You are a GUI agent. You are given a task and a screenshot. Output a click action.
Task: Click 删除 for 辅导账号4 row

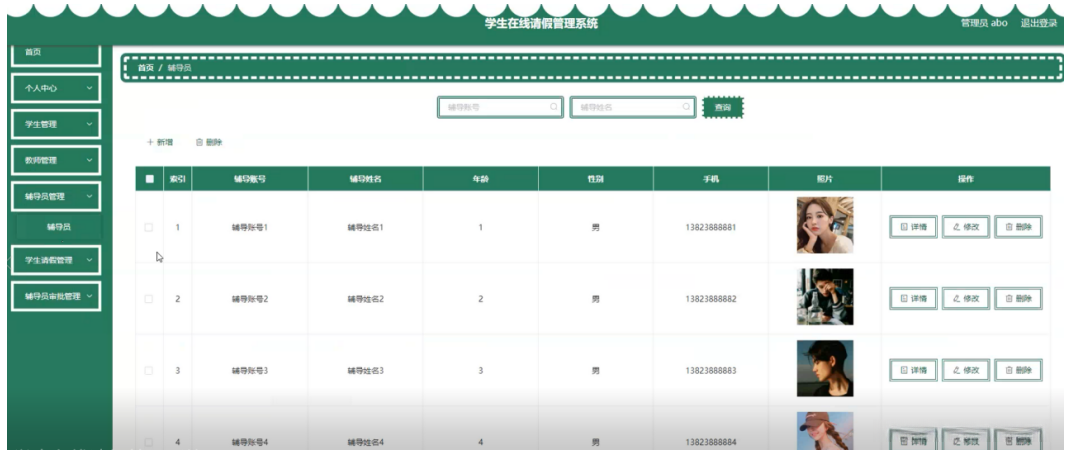1018,440
